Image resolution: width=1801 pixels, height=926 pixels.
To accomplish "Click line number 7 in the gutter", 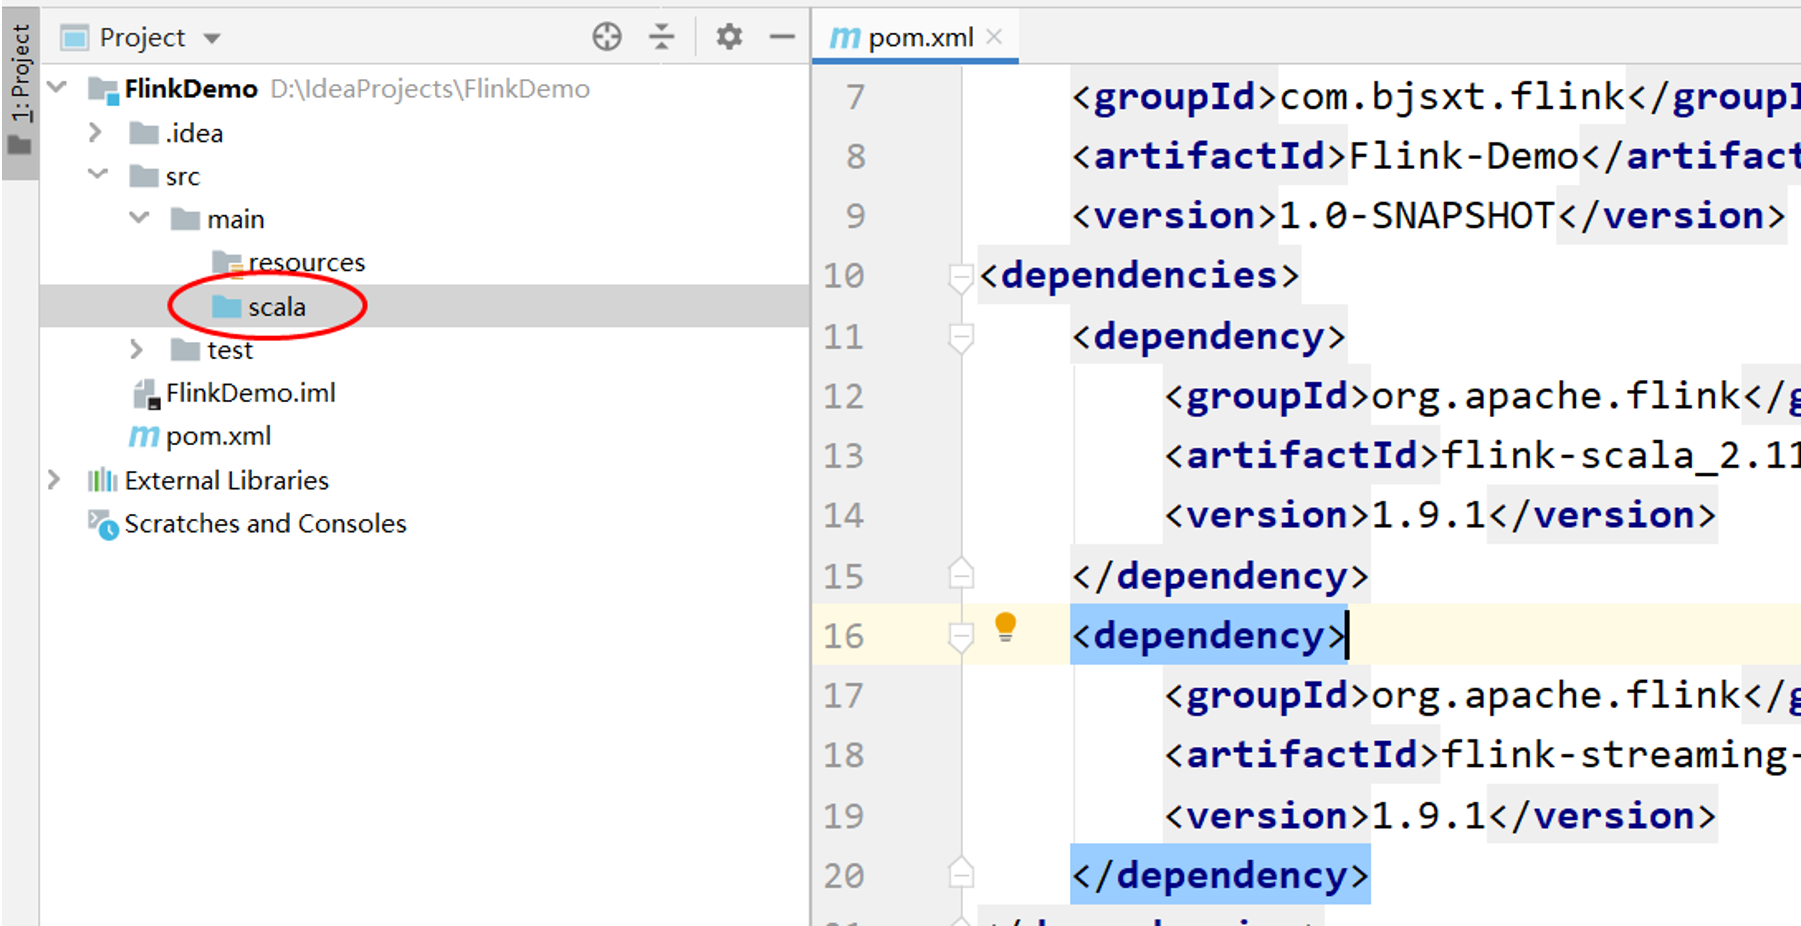I will [855, 97].
